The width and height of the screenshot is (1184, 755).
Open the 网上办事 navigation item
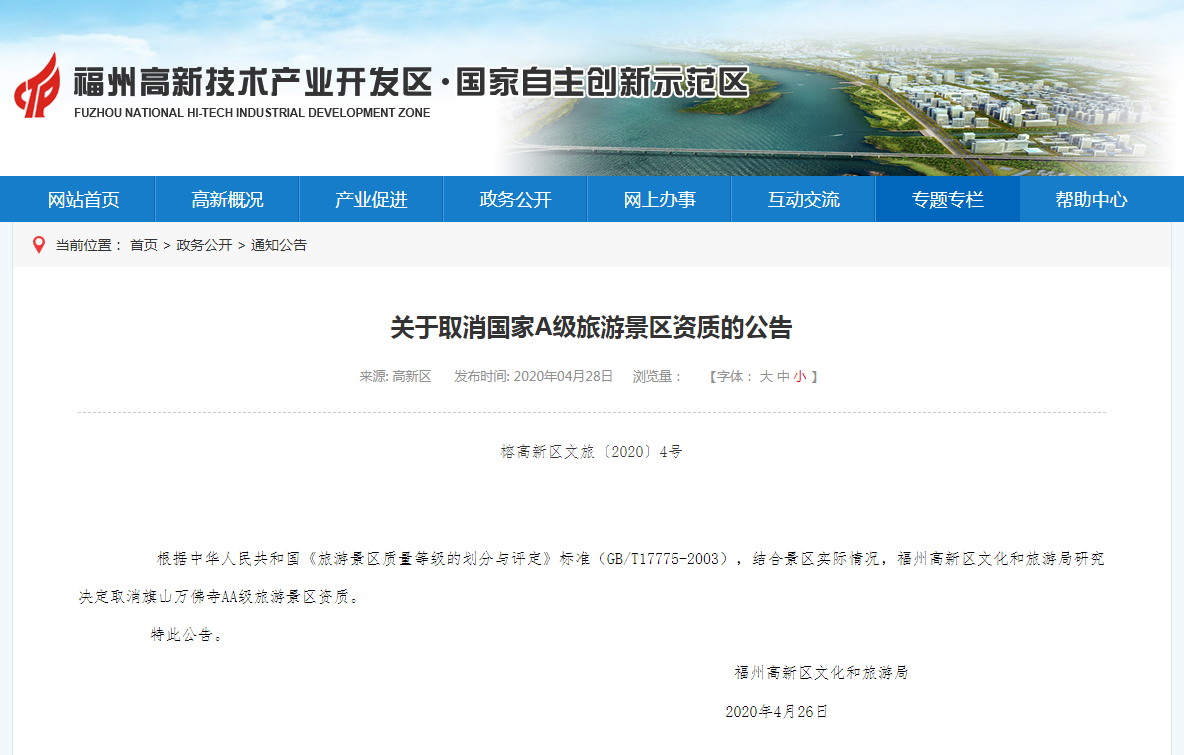click(660, 199)
